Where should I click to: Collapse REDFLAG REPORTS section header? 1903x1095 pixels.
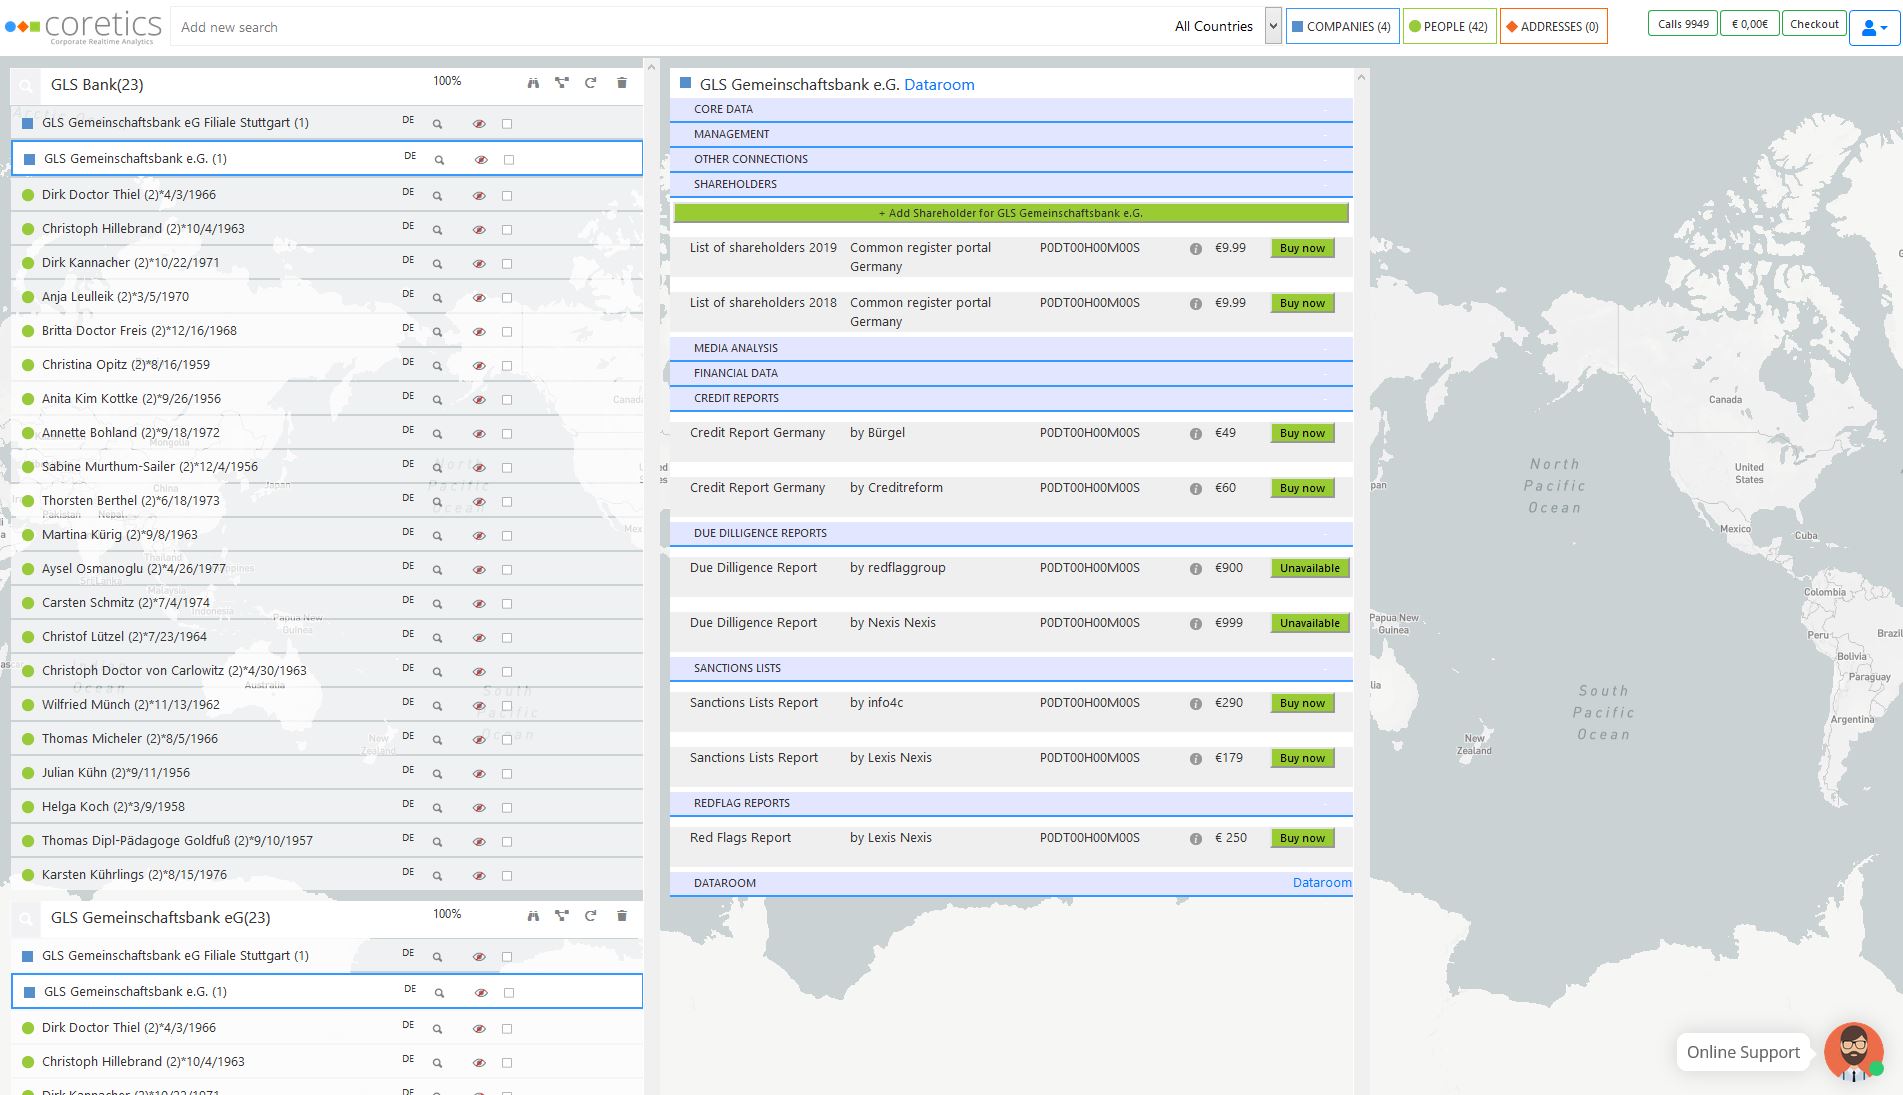pyautogui.click(x=1011, y=803)
